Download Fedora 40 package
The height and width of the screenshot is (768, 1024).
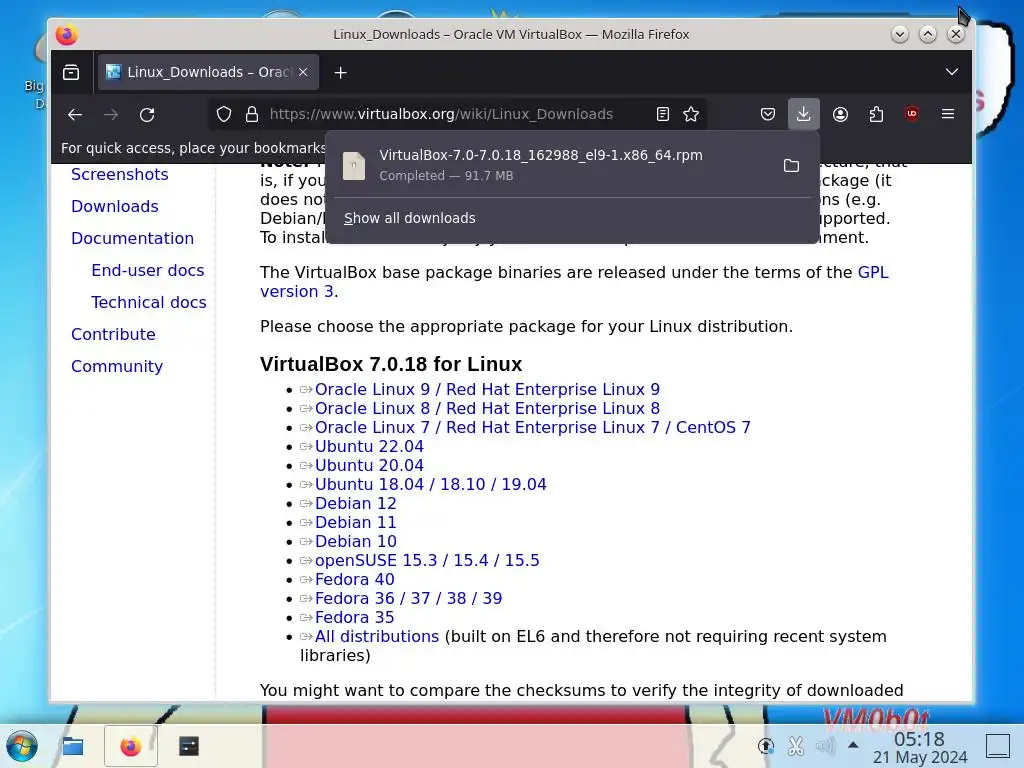click(x=355, y=579)
